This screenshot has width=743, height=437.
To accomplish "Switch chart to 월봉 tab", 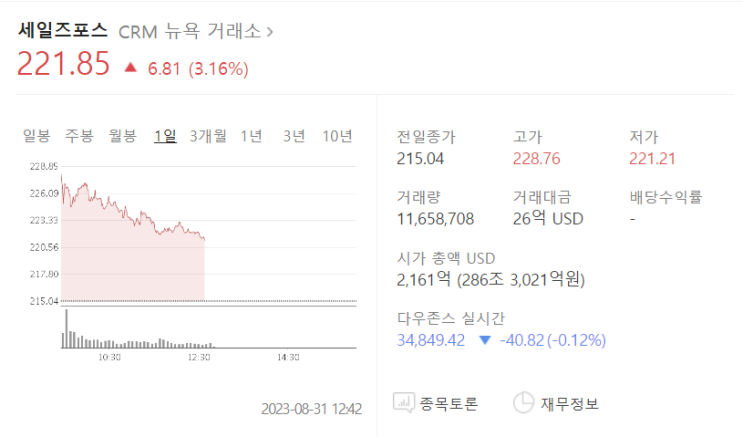I will (122, 136).
